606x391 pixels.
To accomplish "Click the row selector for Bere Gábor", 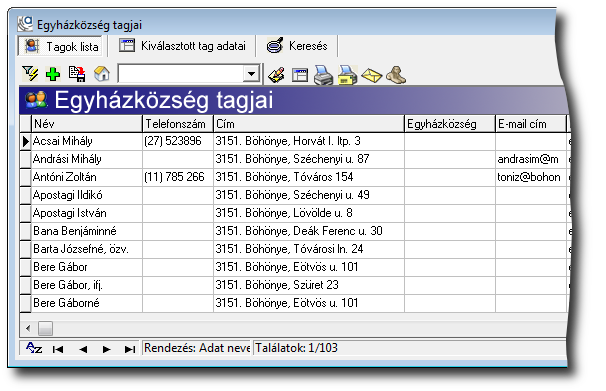I will (x=26, y=267).
